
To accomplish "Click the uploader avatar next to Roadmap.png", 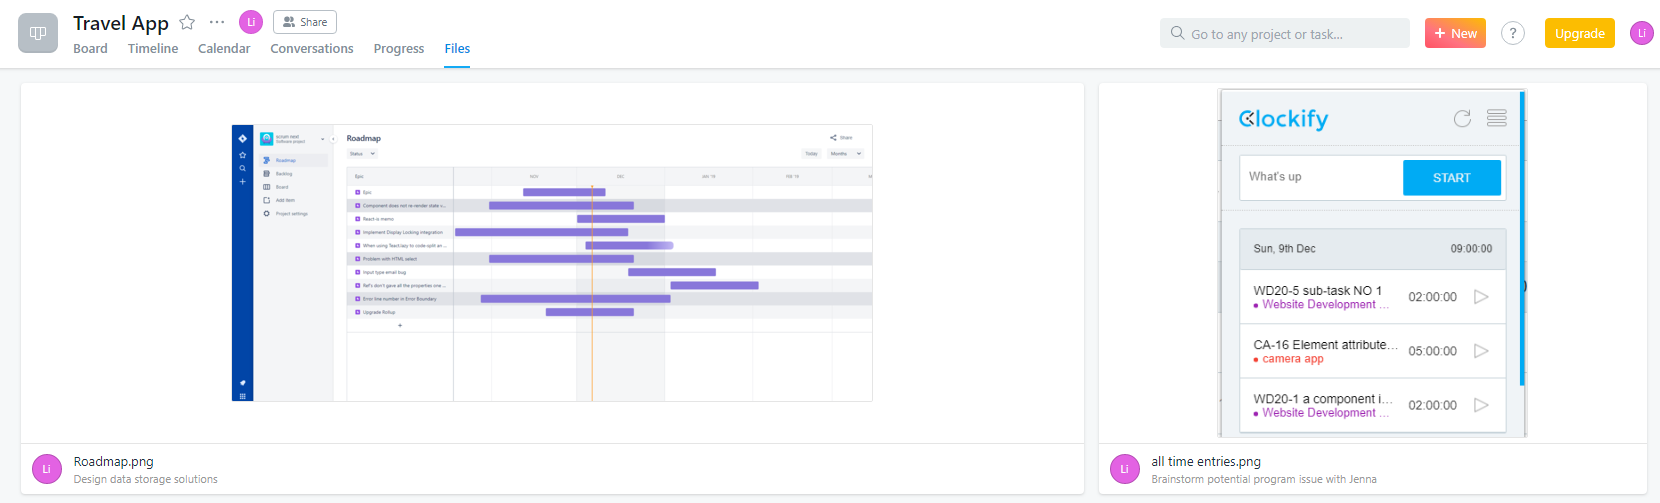I will (47, 469).
